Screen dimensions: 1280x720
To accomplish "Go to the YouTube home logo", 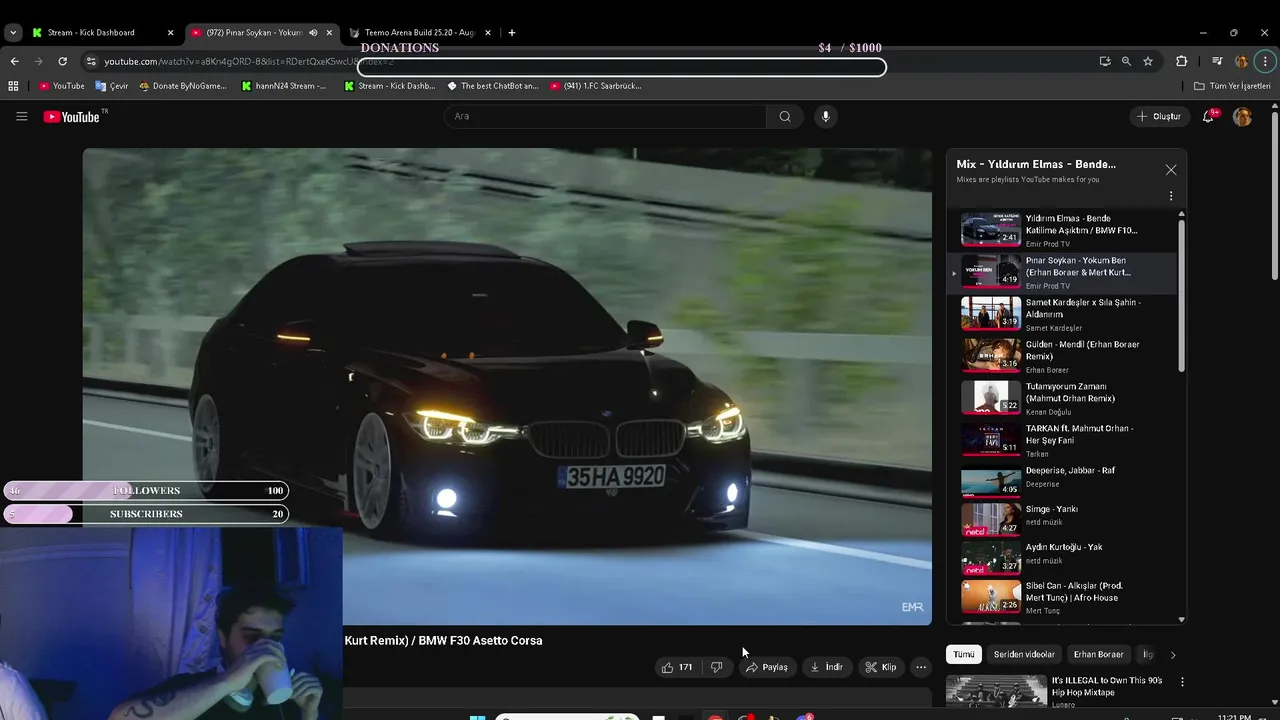I will [x=72, y=117].
